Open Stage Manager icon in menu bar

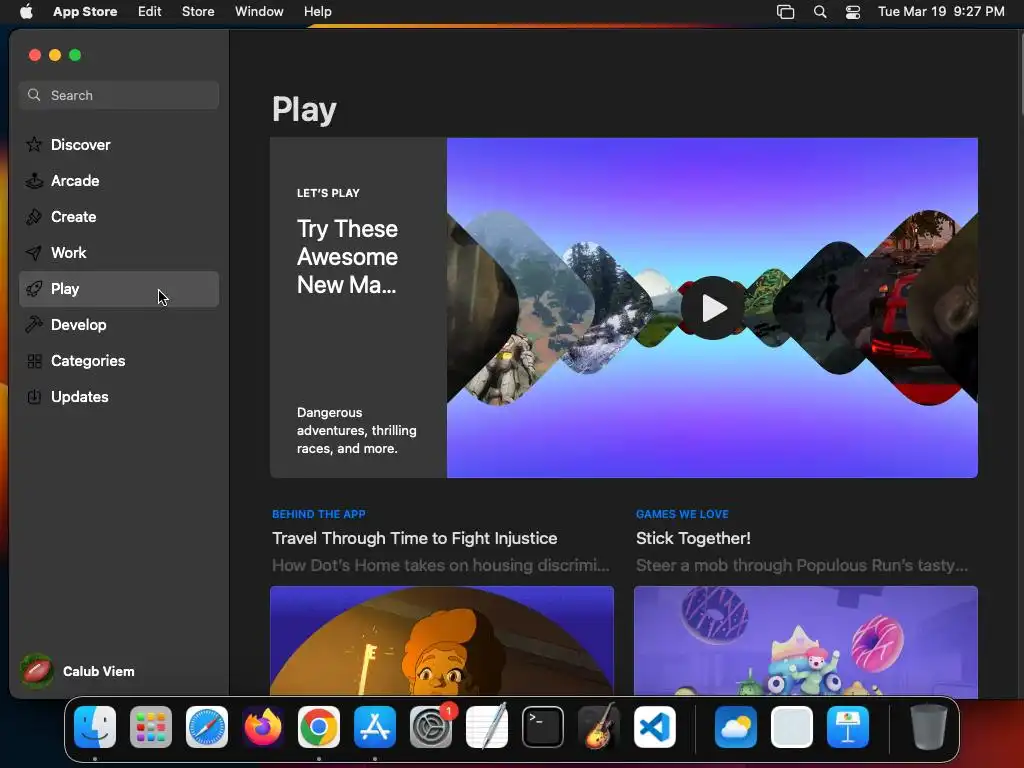tap(785, 12)
